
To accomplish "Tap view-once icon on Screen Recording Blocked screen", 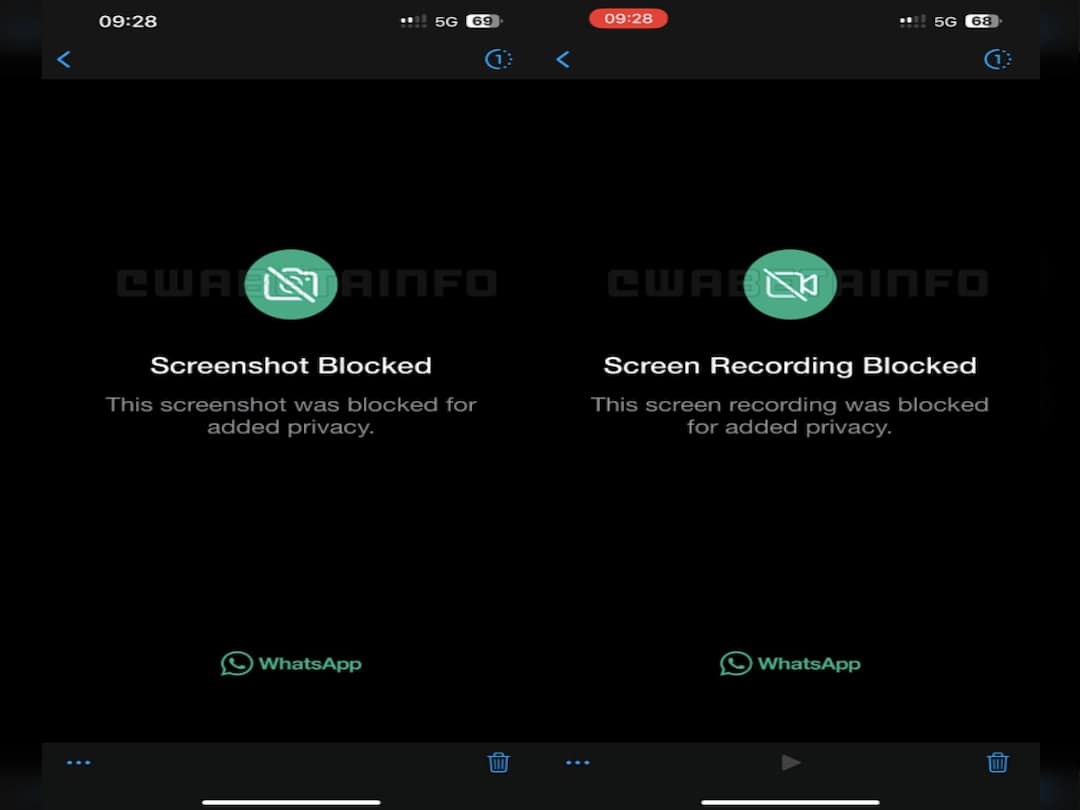I will click(x=997, y=60).
